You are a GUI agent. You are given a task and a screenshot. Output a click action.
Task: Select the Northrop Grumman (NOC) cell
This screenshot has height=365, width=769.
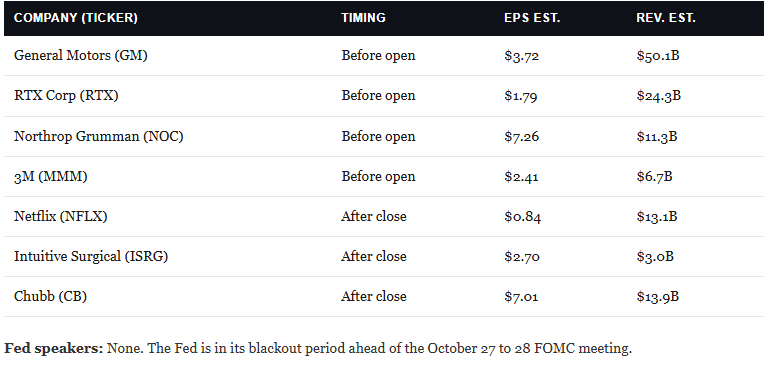click(x=99, y=136)
